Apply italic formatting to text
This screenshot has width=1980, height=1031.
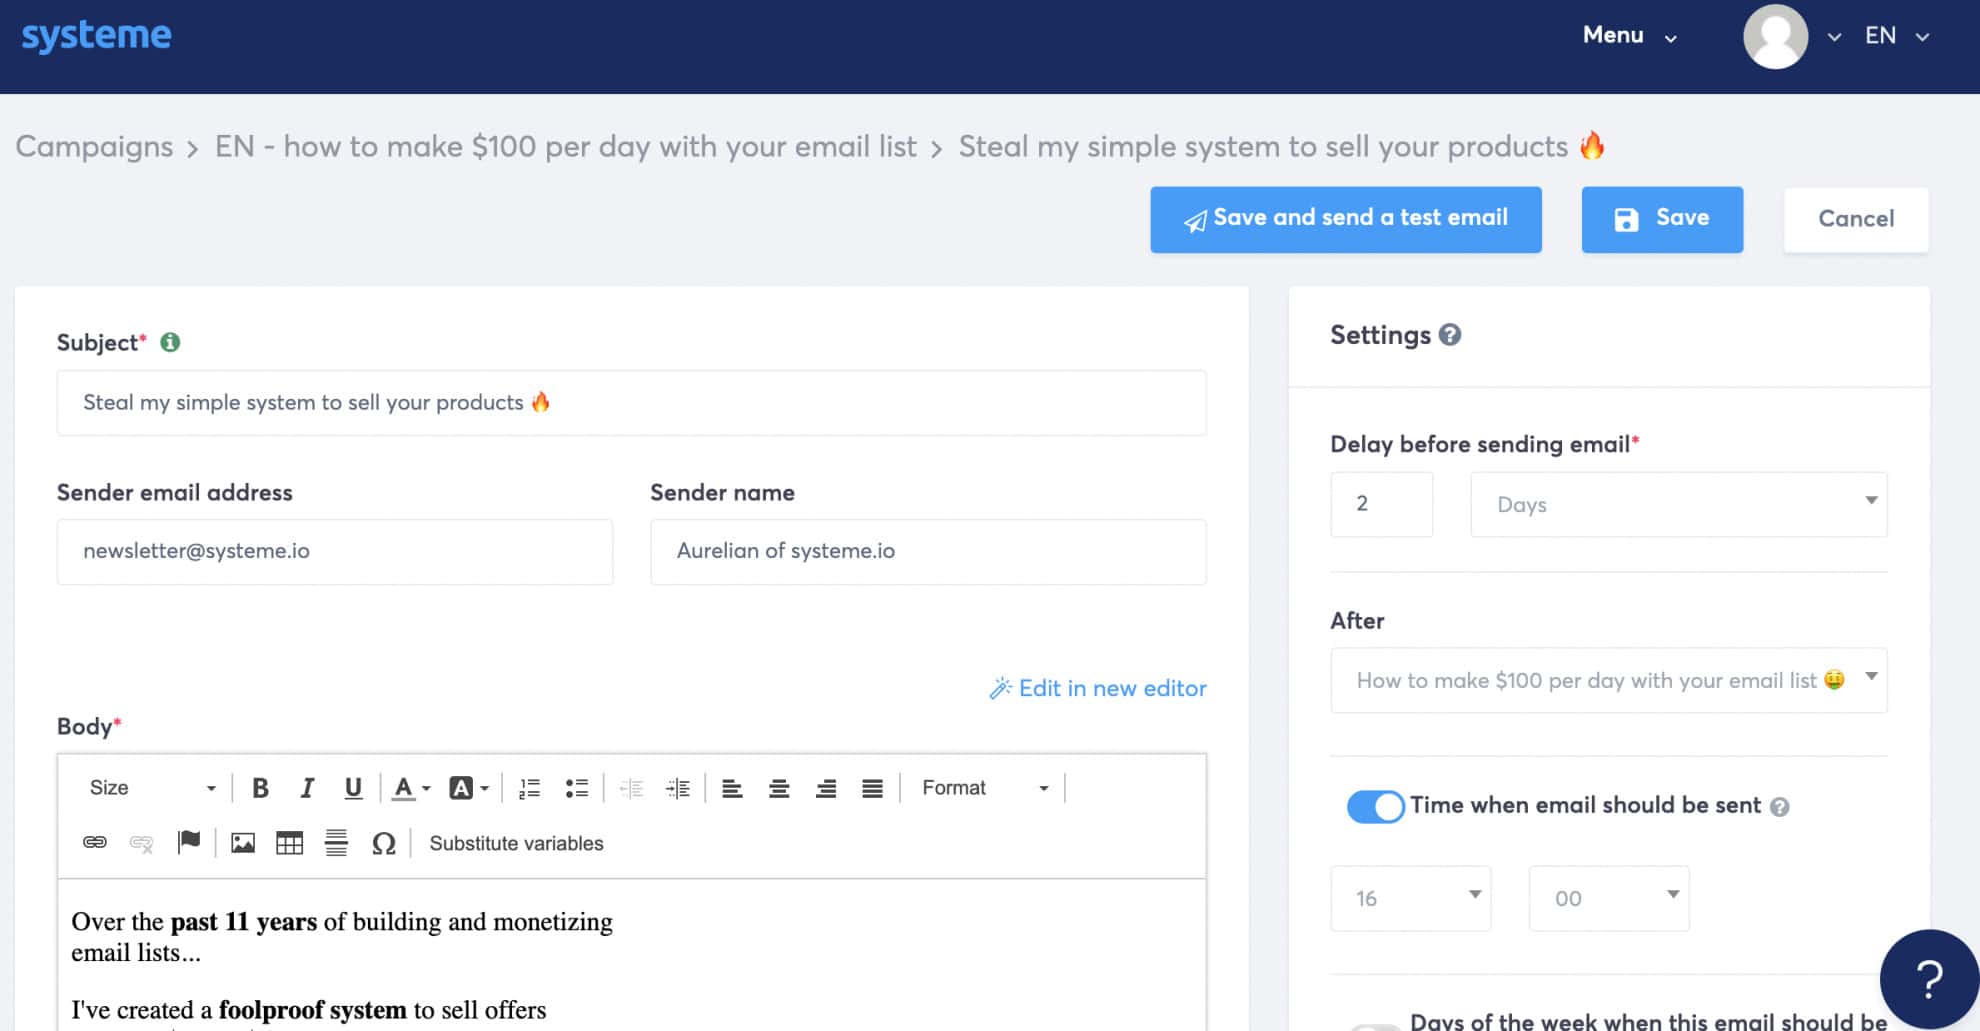pyautogui.click(x=307, y=788)
